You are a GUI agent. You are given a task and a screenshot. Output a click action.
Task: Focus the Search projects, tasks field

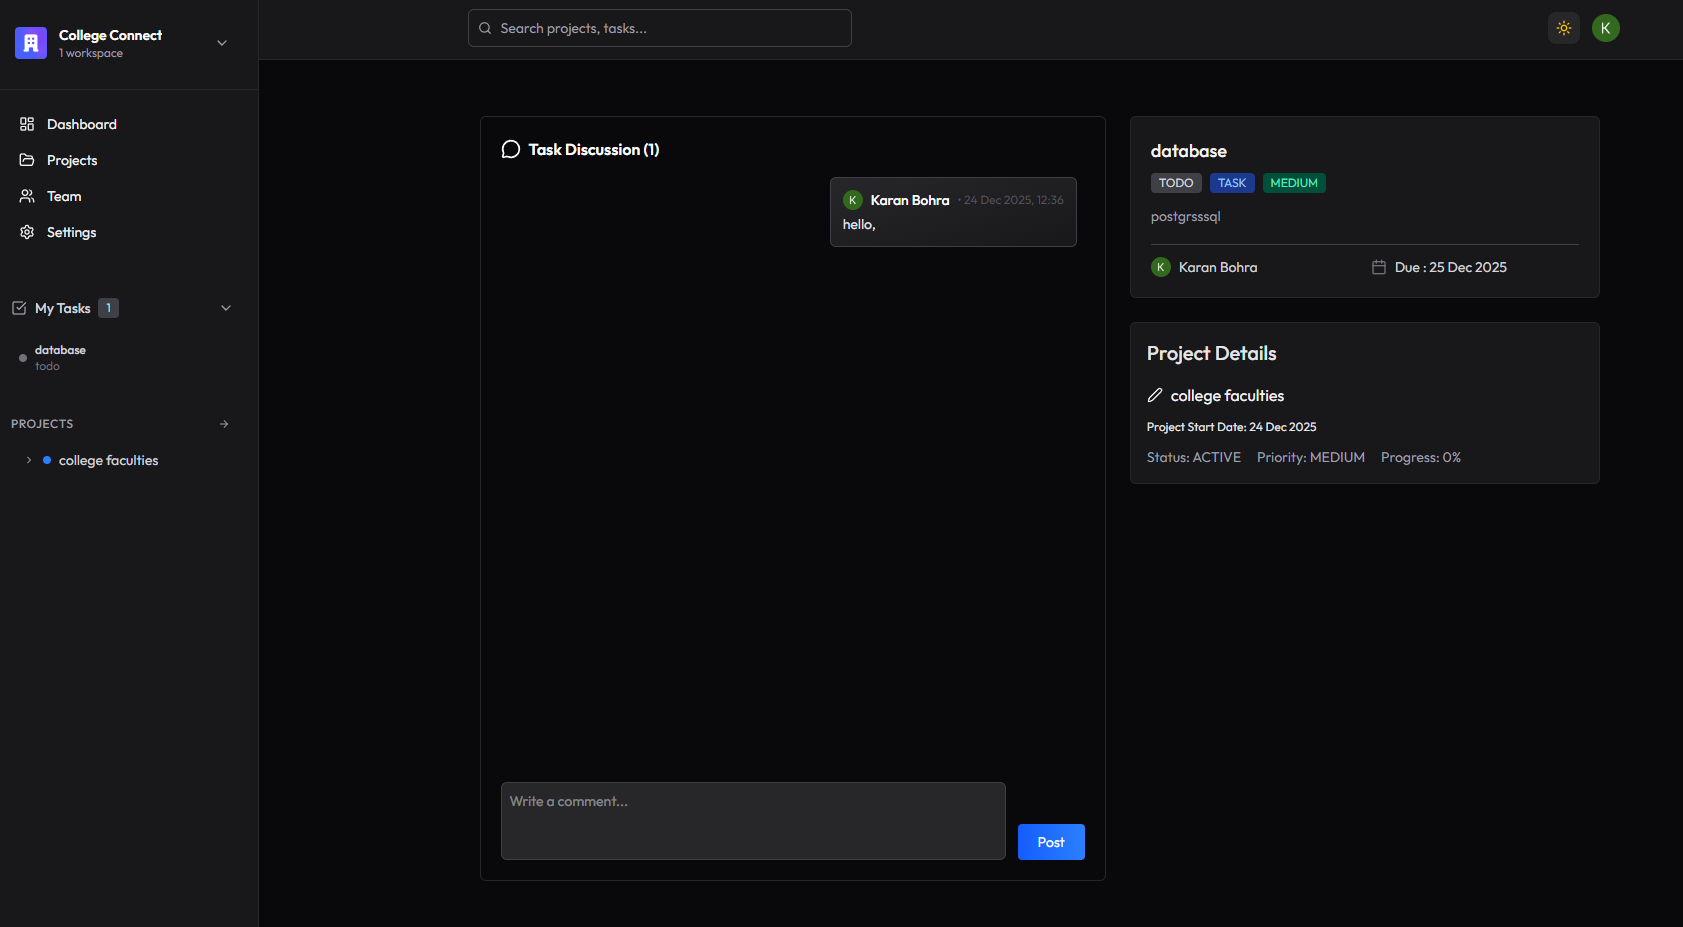click(x=660, y=28)
